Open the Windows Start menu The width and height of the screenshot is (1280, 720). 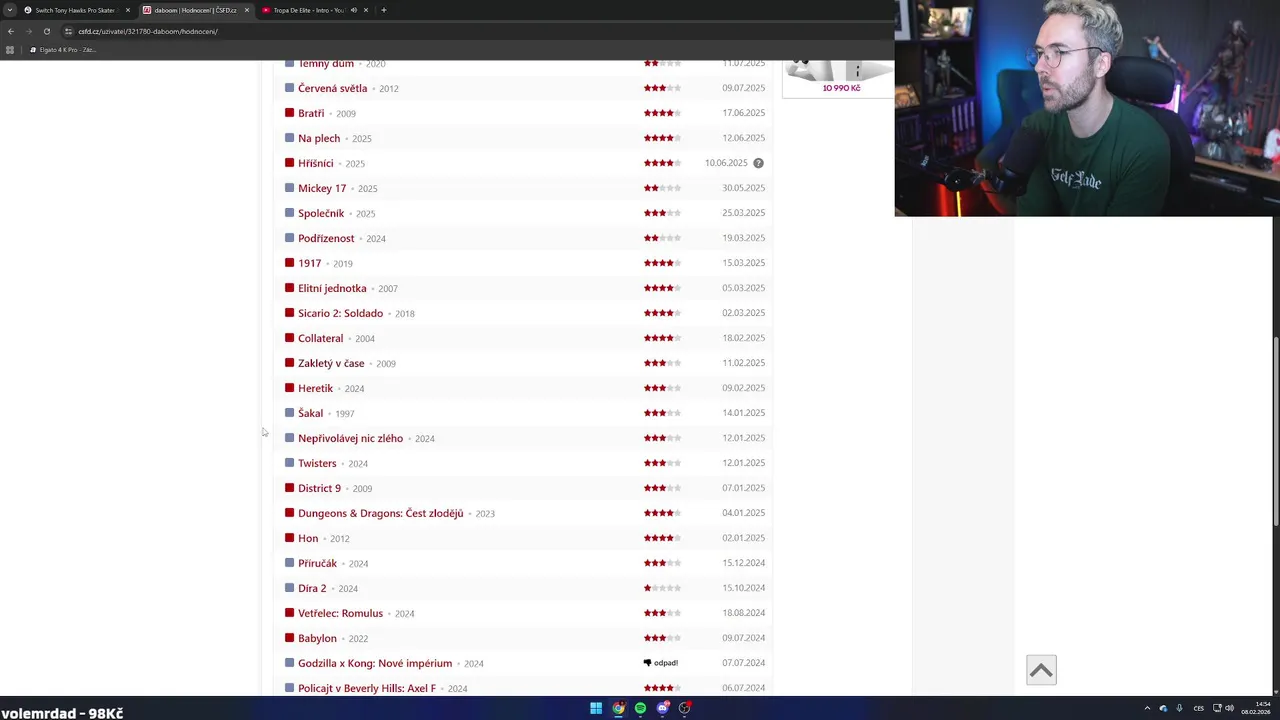click(x=596, y=708)
